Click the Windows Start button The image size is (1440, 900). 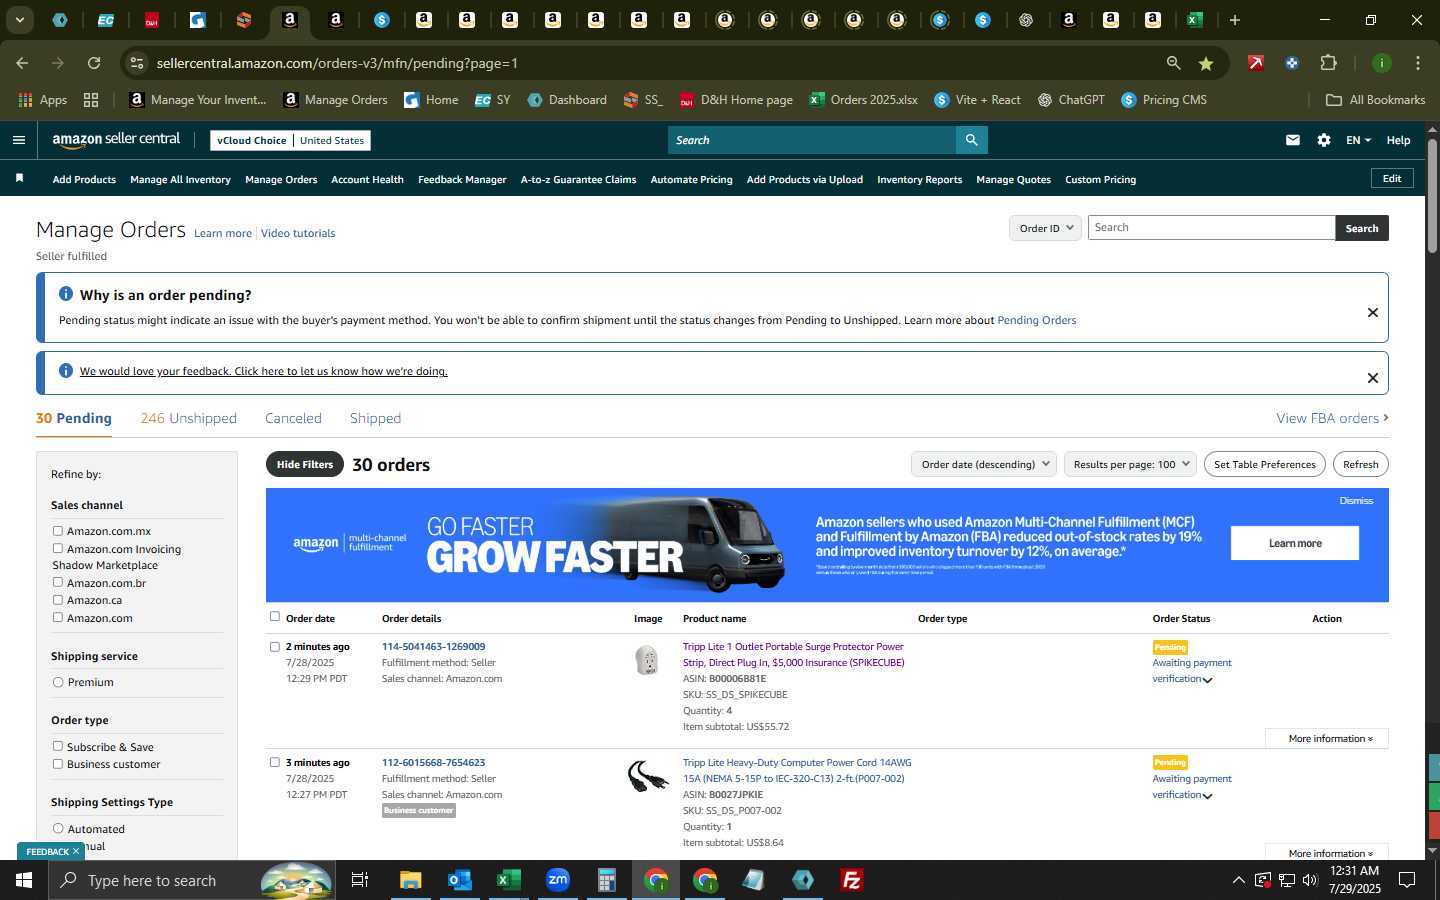(x=24, y=880)
